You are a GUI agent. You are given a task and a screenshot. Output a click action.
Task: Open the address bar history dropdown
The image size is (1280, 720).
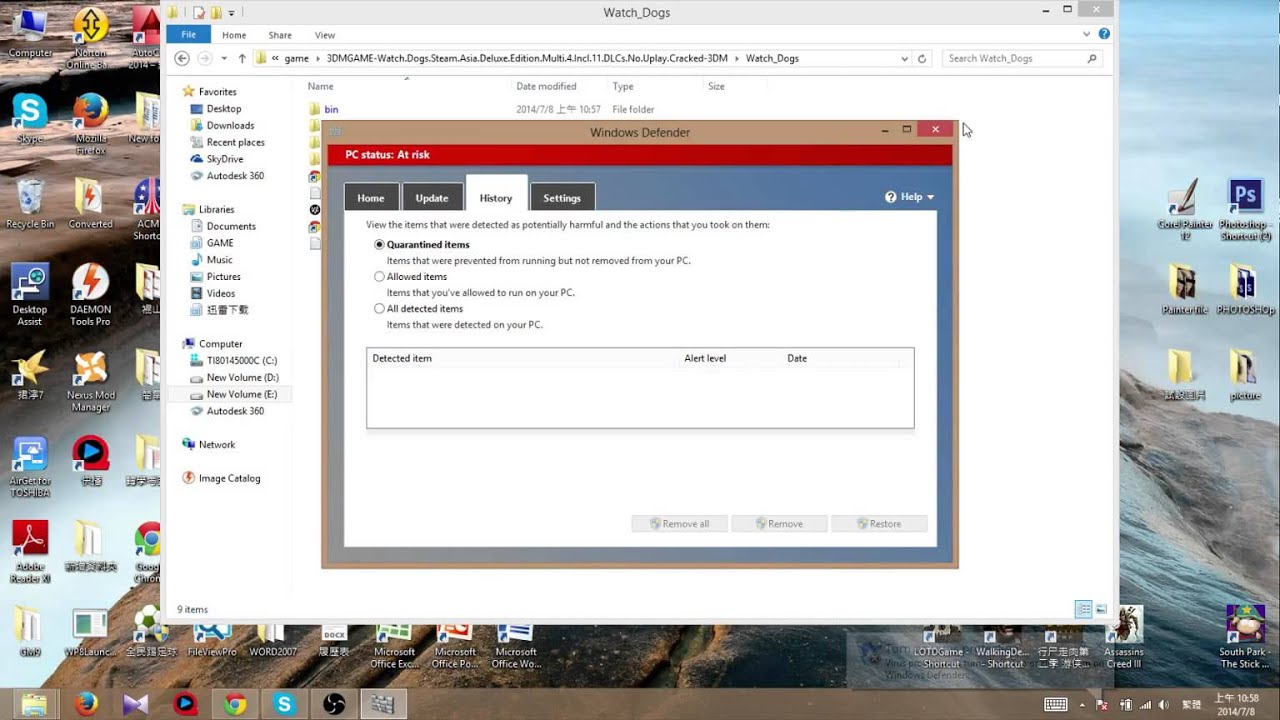click(905, 58)
